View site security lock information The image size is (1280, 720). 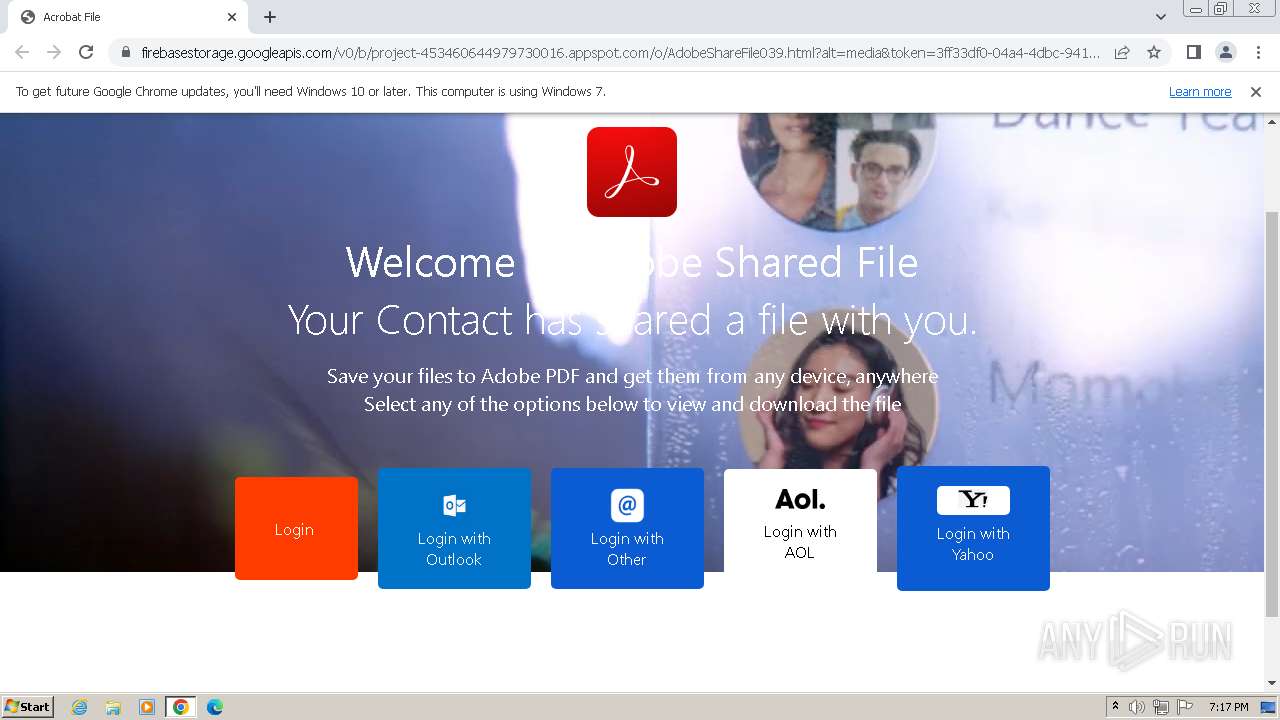tap(126, 52)
